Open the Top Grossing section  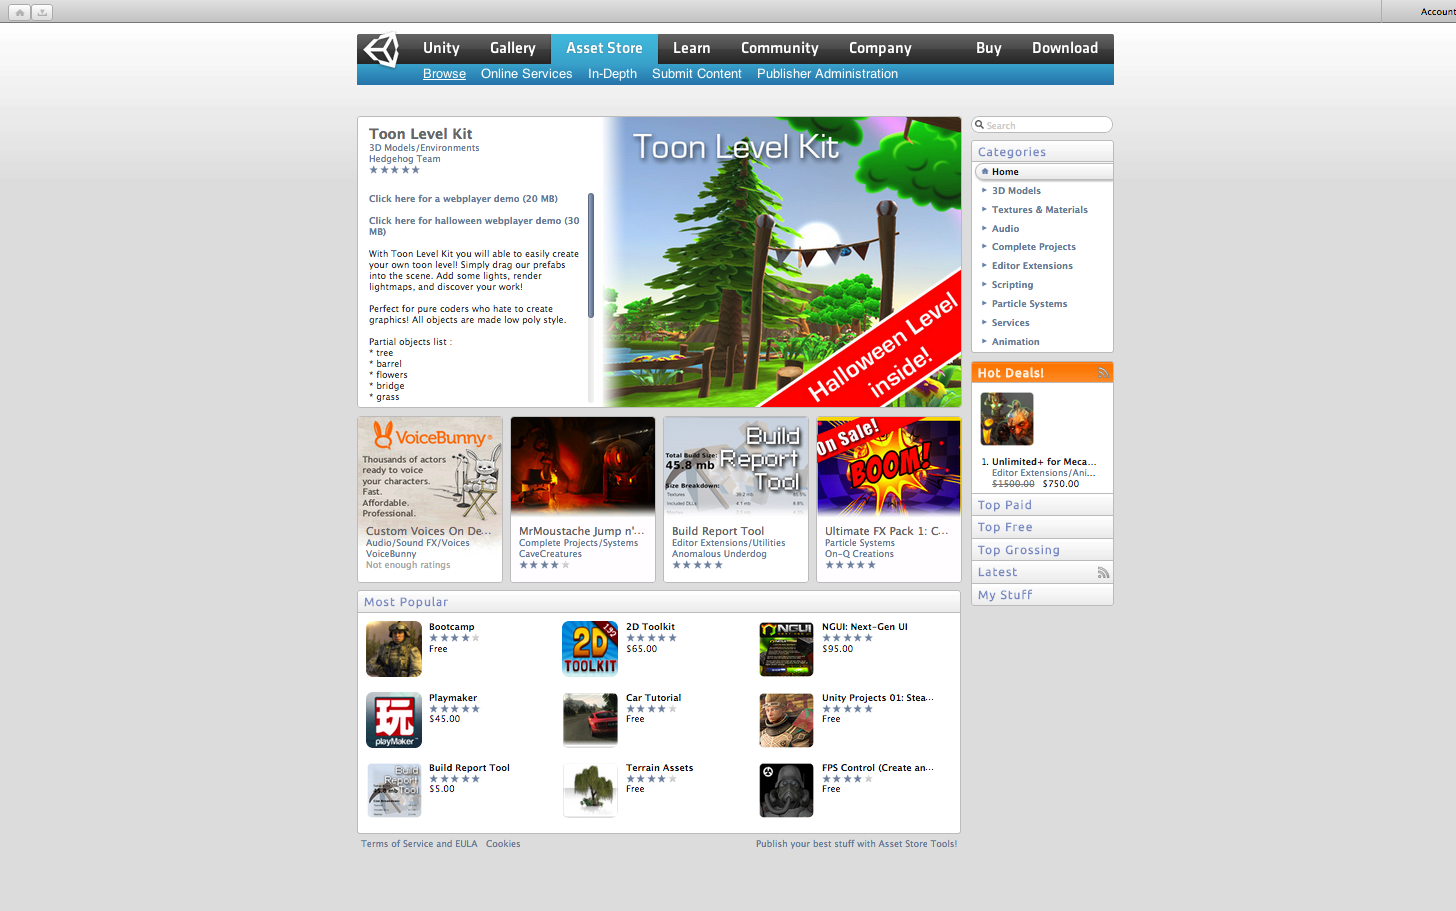point(1042,550)
